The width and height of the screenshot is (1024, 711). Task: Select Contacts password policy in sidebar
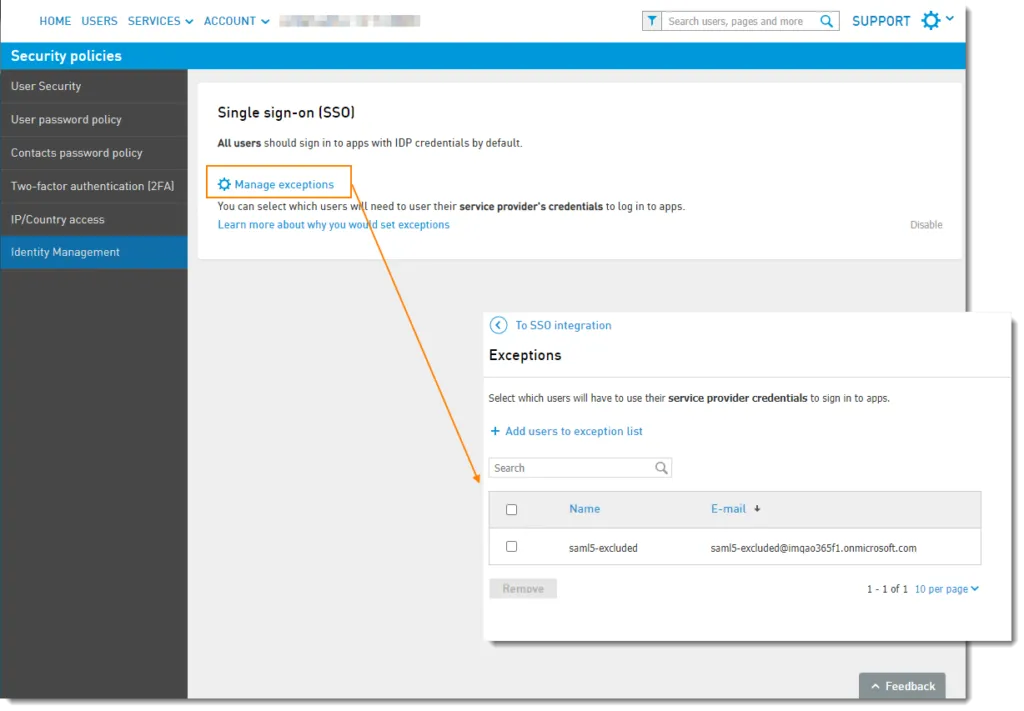94,153
